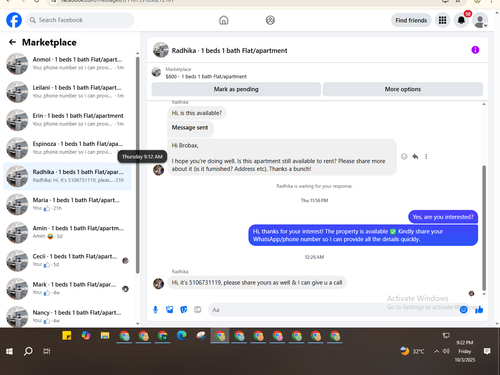Image resolution: width=500 pixels, height=375 pixels.
Task: Open Windows Start menu
Action: pyautogui.click(x=9, y=351)
